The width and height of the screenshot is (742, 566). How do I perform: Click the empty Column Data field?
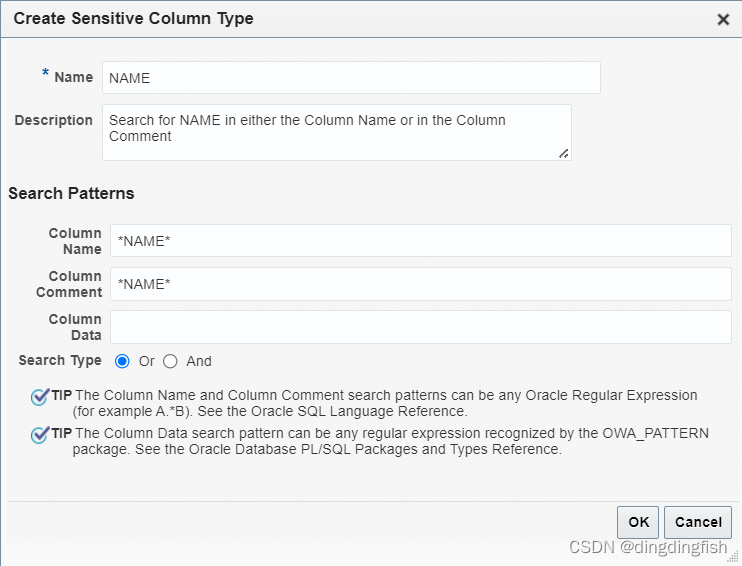coord(420,327)
